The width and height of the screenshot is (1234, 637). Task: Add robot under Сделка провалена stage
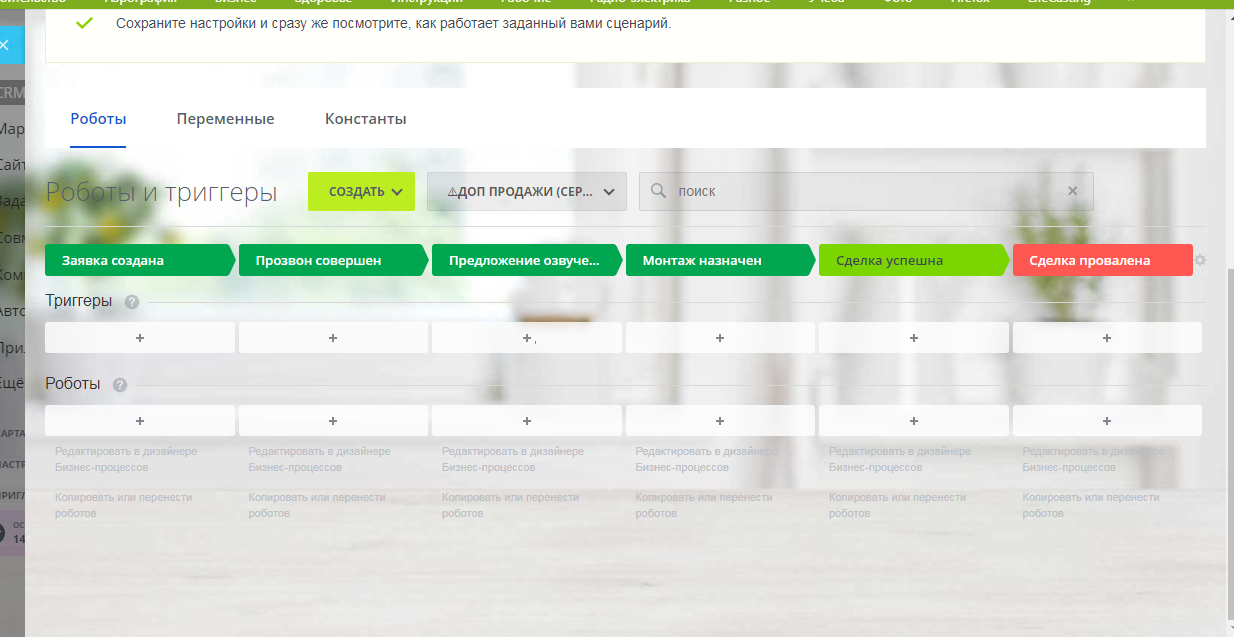coord(1107,421)
